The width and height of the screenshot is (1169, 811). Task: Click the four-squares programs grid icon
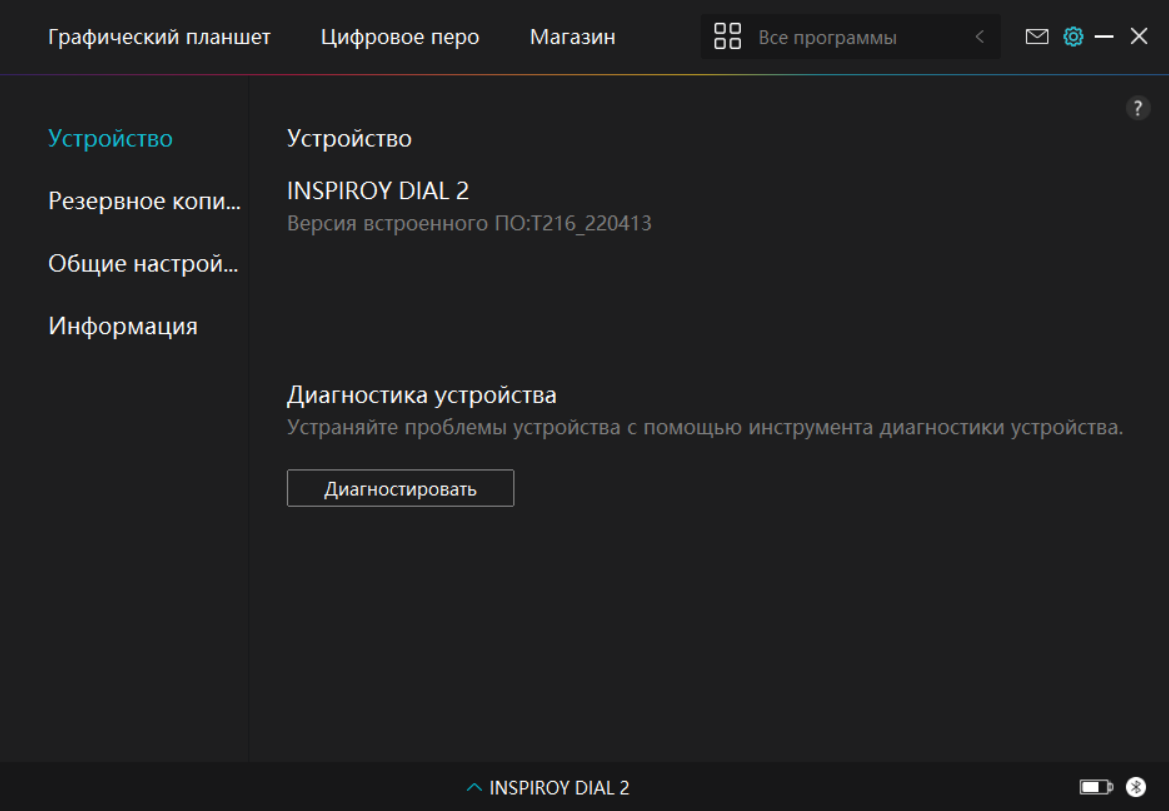(727, 37)
